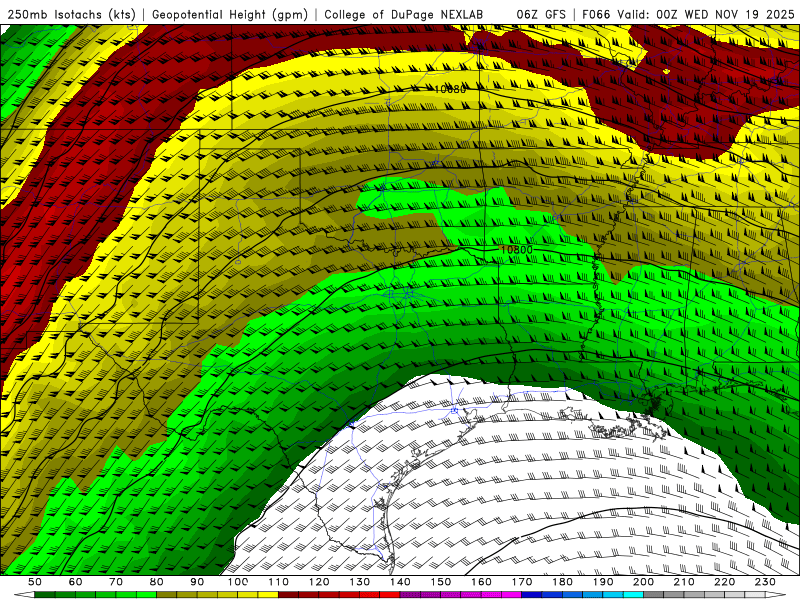This screenshot has height=600, width=800.
Task: Click the 70 value on the color scale
Action: [x=116, y=582]
